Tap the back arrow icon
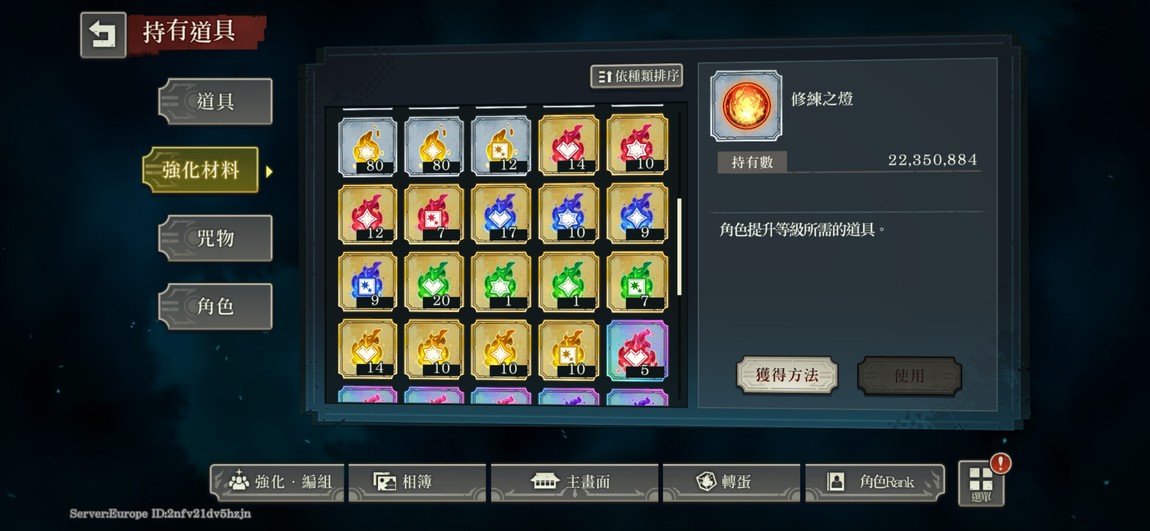 (x=103, y=34)
